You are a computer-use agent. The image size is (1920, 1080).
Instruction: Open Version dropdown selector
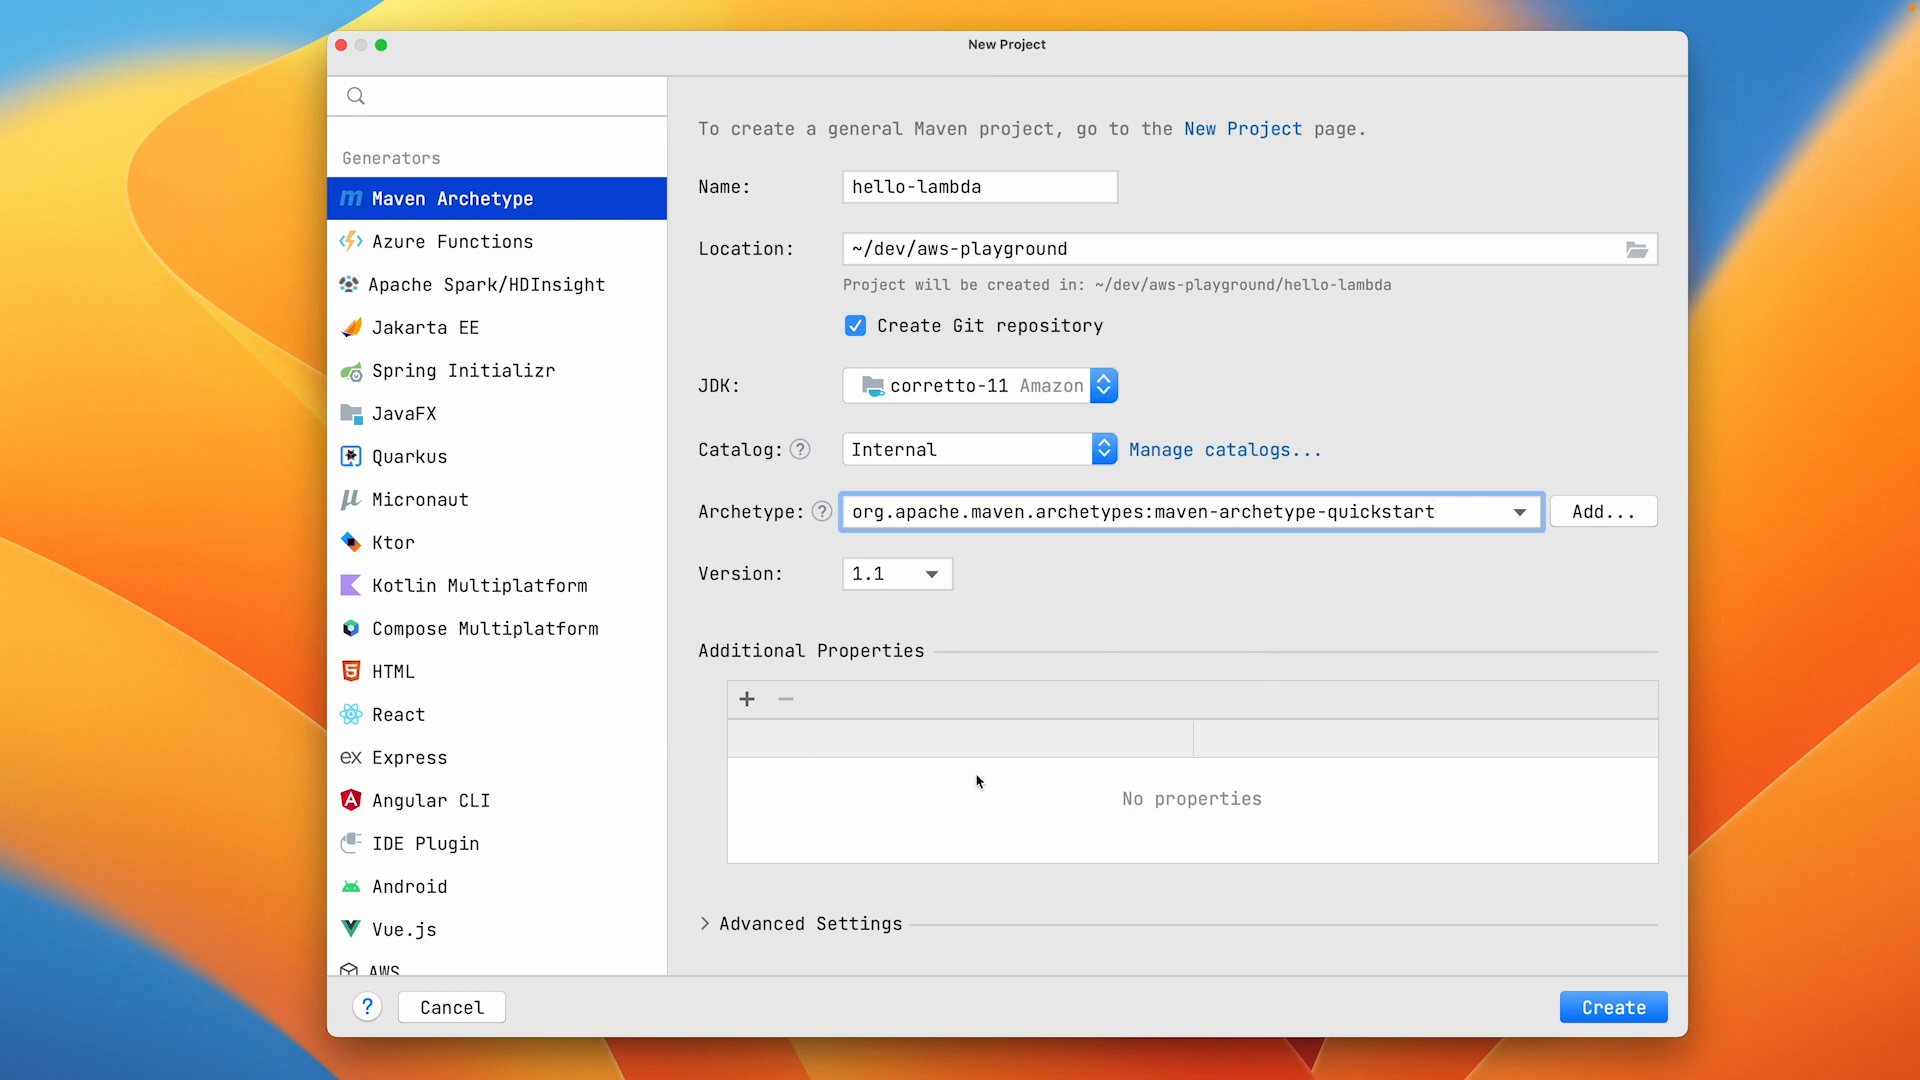[895, 572]
